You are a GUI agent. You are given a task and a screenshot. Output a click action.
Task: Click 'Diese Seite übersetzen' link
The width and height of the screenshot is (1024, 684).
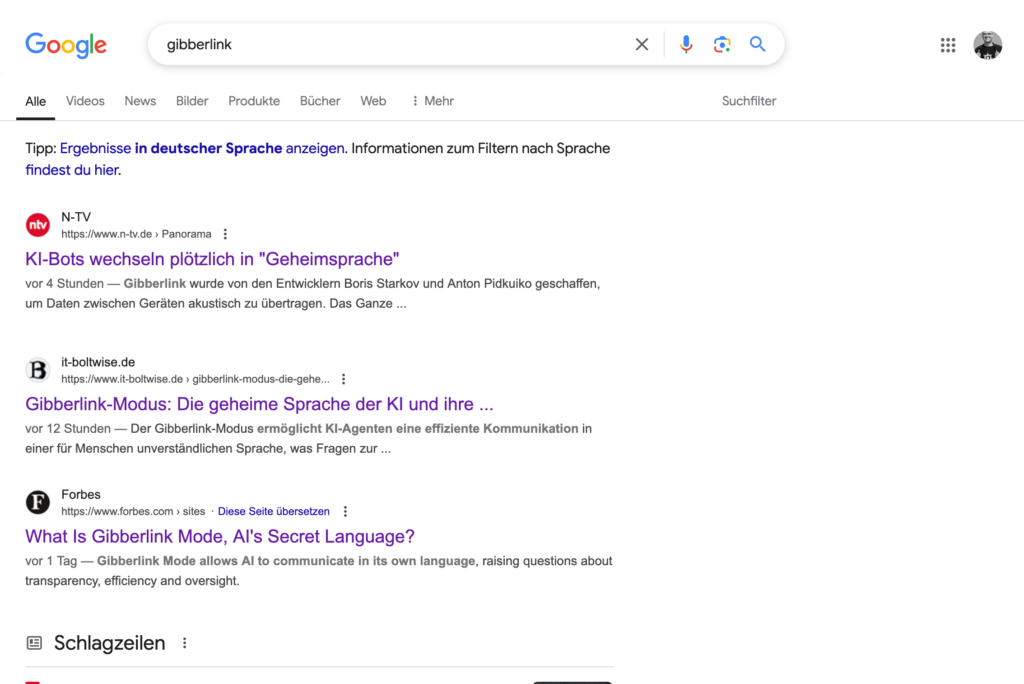pos(274,512)
